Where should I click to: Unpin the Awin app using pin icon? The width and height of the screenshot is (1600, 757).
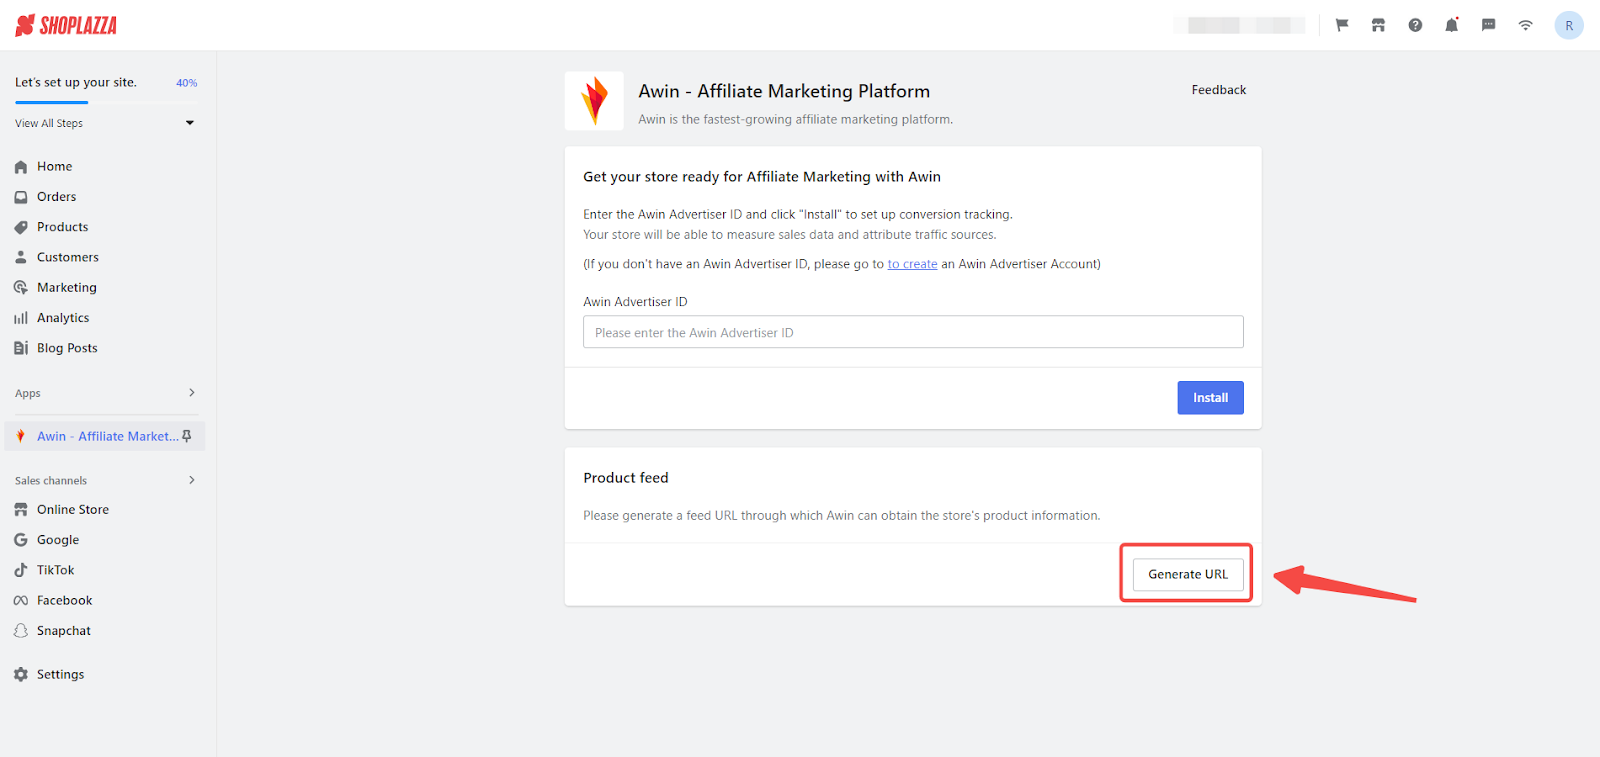[187, 436]
